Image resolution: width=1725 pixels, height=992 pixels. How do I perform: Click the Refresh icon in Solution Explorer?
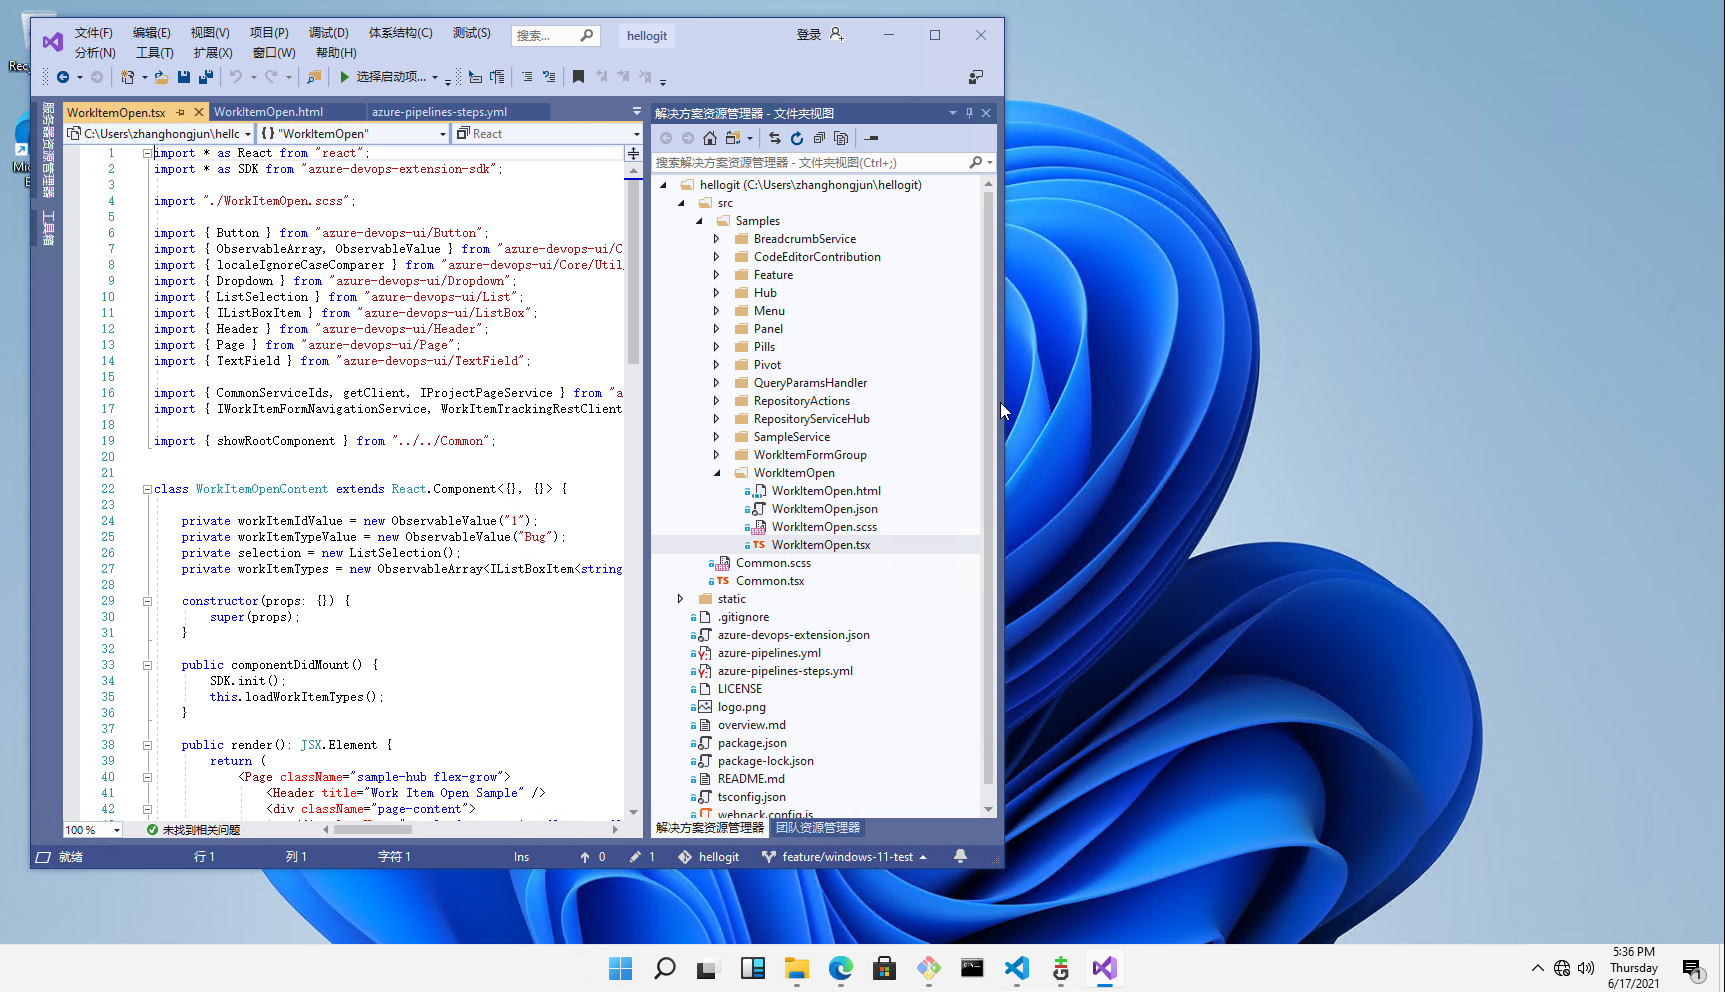pyautogui.click(x=797, y=138)
